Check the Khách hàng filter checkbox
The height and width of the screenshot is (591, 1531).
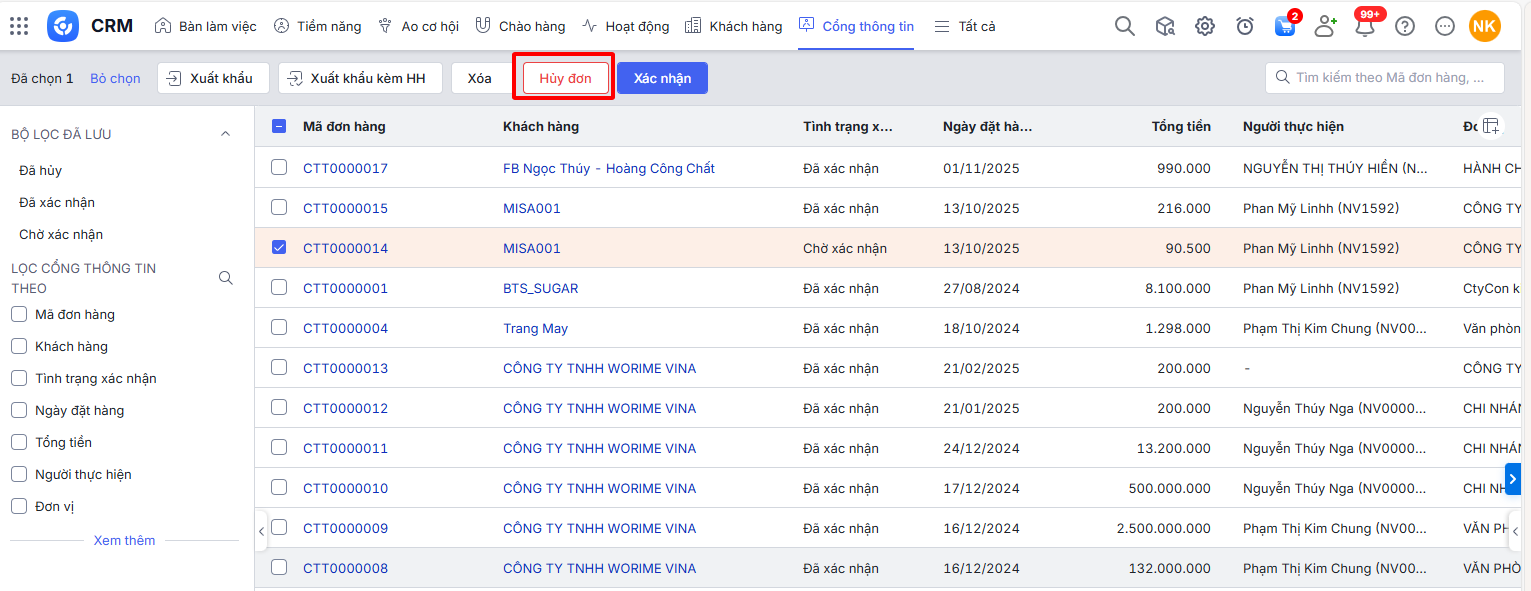pos(19,346)
